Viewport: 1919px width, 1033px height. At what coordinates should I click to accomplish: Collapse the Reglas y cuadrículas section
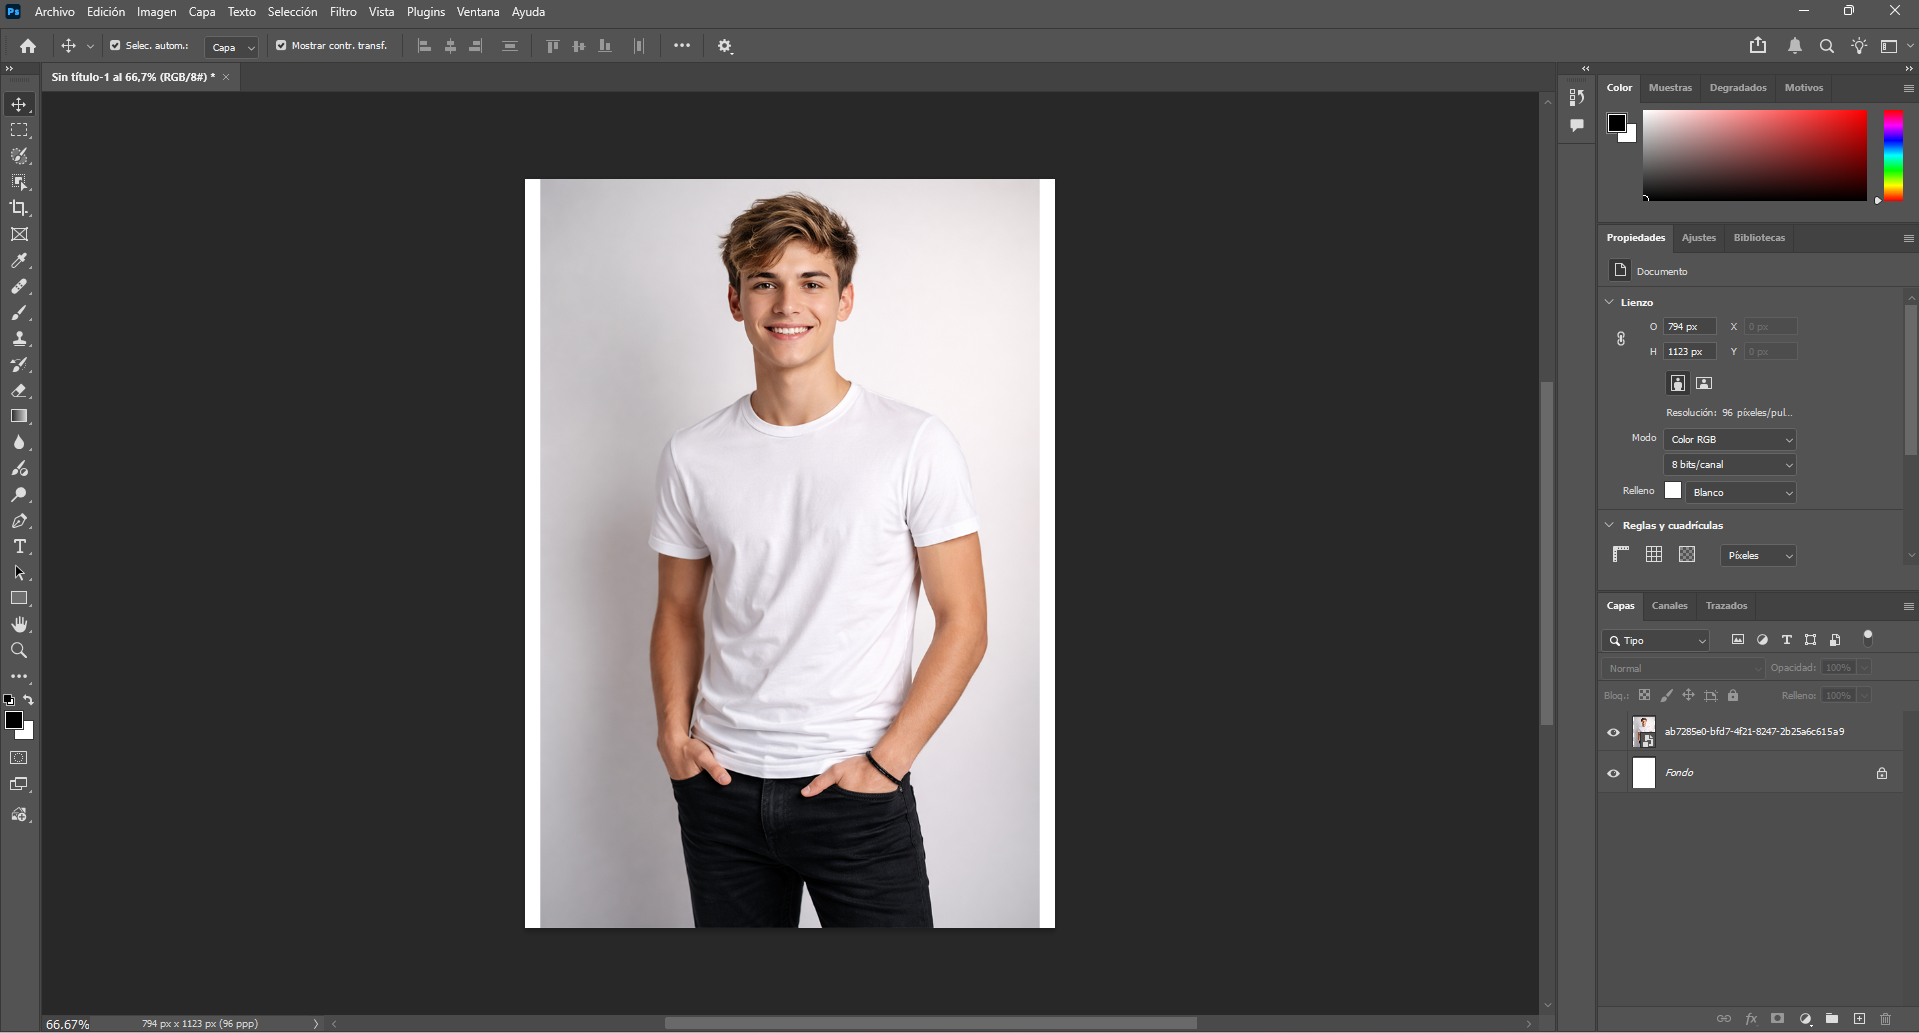[x=1609, y=524]
